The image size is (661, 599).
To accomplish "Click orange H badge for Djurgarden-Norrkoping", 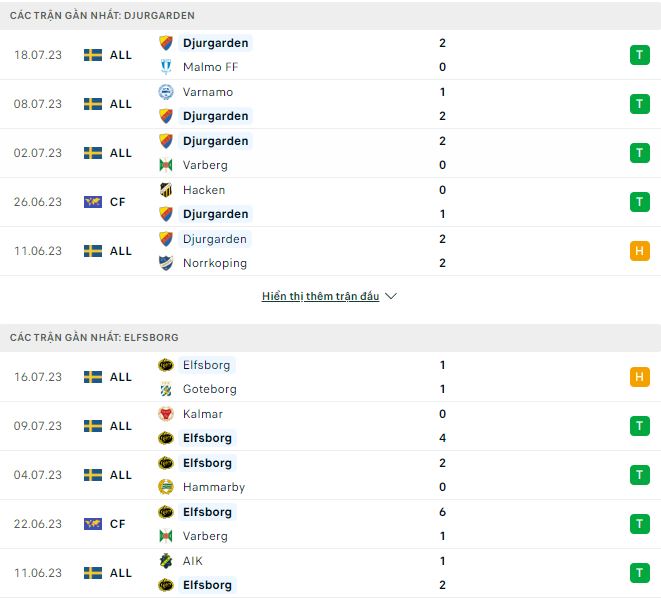I will pyautogui.click(x=640, y=251).
